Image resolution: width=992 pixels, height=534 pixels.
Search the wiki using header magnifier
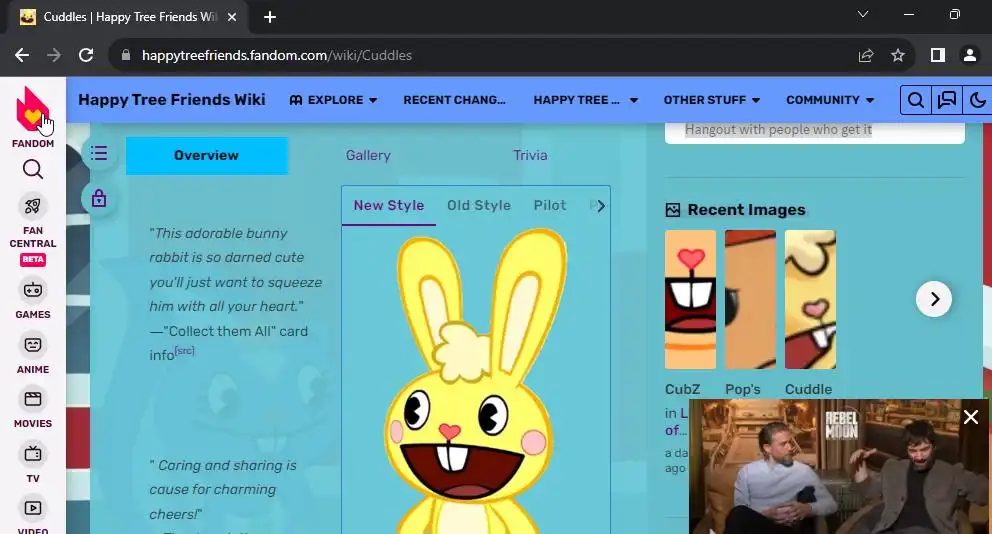tap(915, 100)
